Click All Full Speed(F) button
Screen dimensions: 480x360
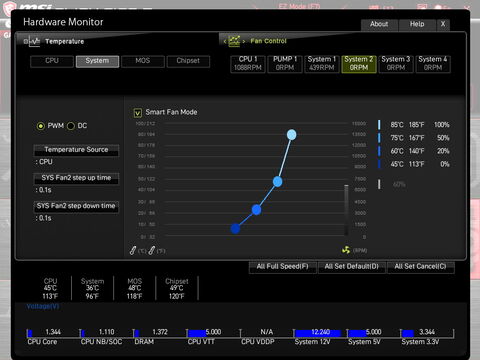pyautogui.click(x=282, y=267)
